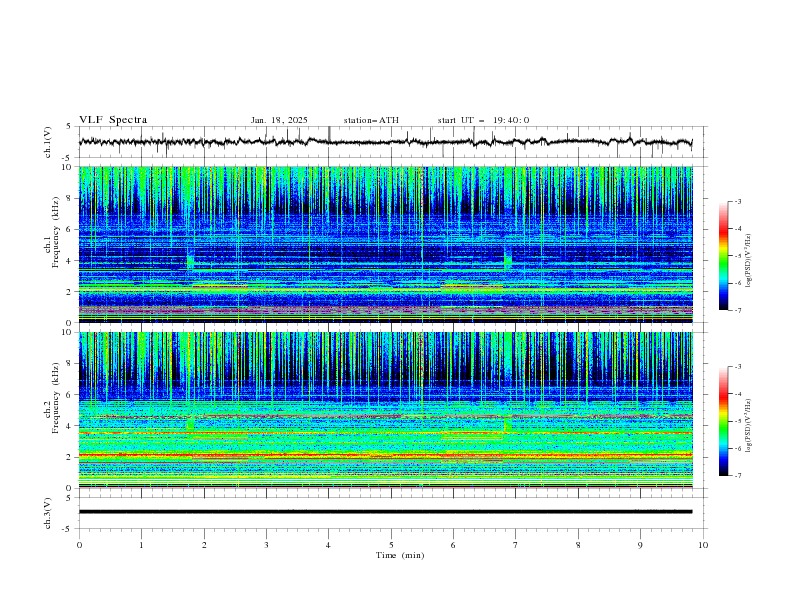The height and width of the screenshot is (612, 792).
Task: Click the "ch.3(V)" waveform axis label
Action: (48, 513)
